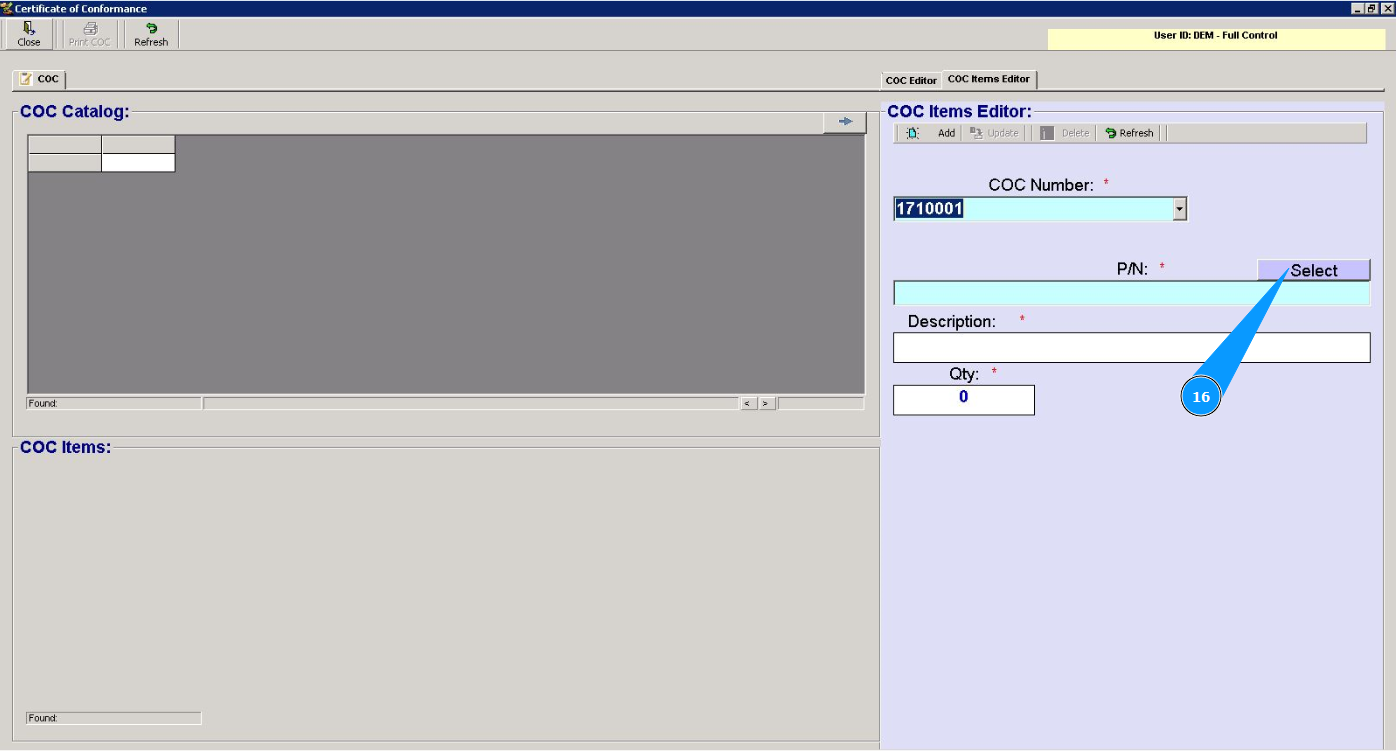Screen dimensions: 1396x751
Task: Select the COC Items Editor tab
Action: (x=989, y=79)
